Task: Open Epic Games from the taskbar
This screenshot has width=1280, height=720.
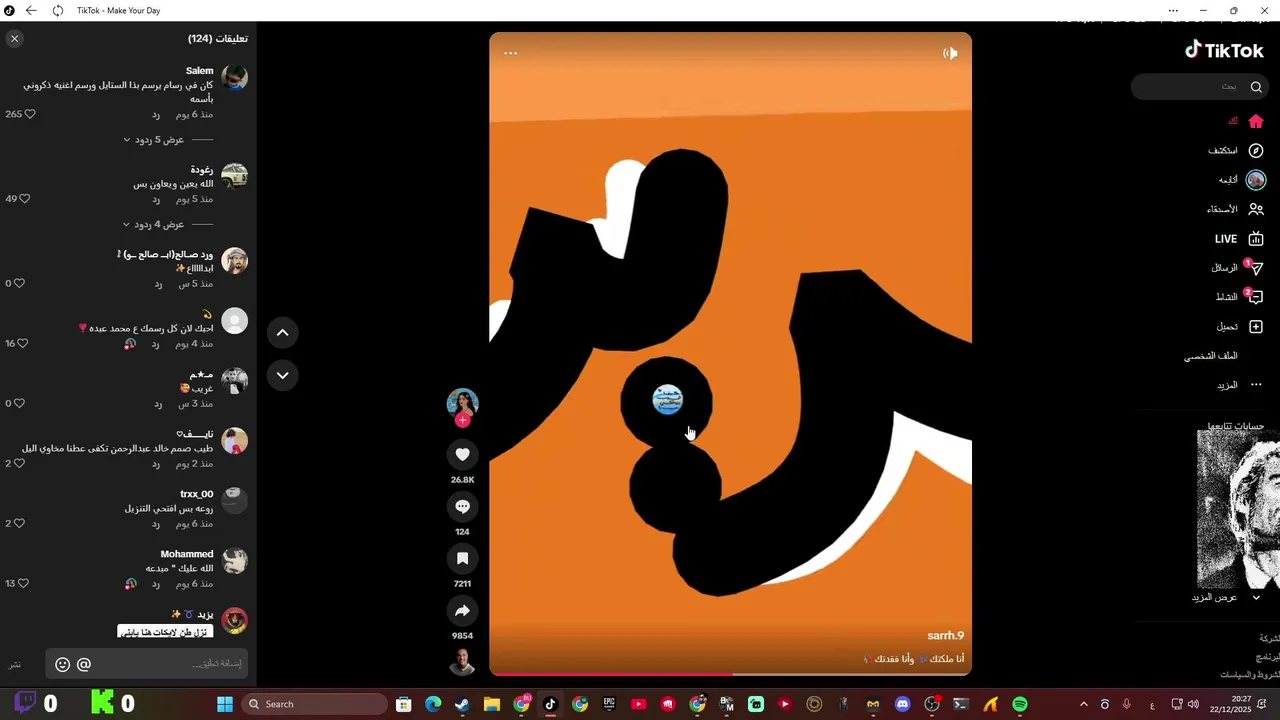Action: 609,704
